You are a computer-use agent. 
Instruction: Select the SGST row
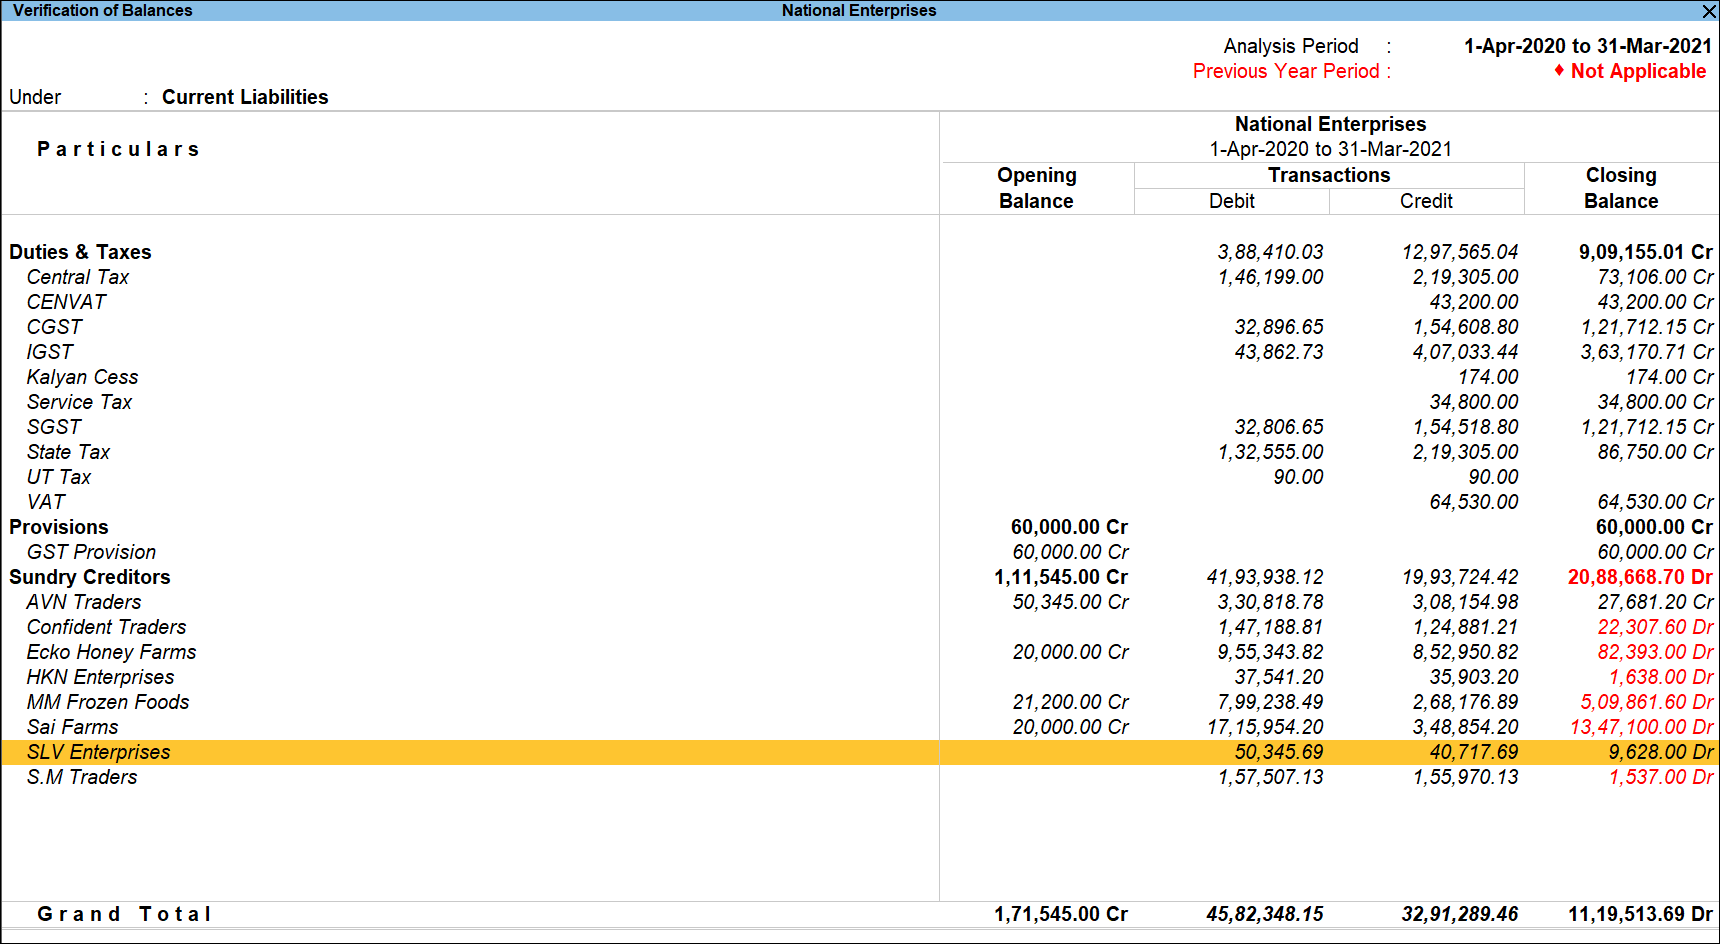53,427
